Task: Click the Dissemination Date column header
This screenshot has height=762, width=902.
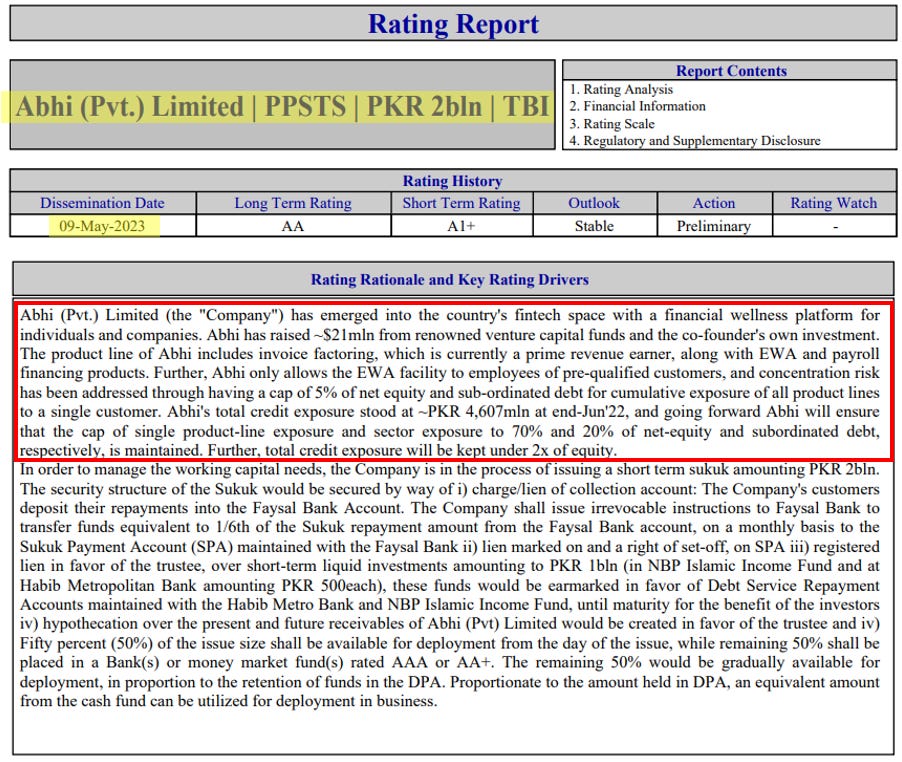Action: [x=102, y=203]
